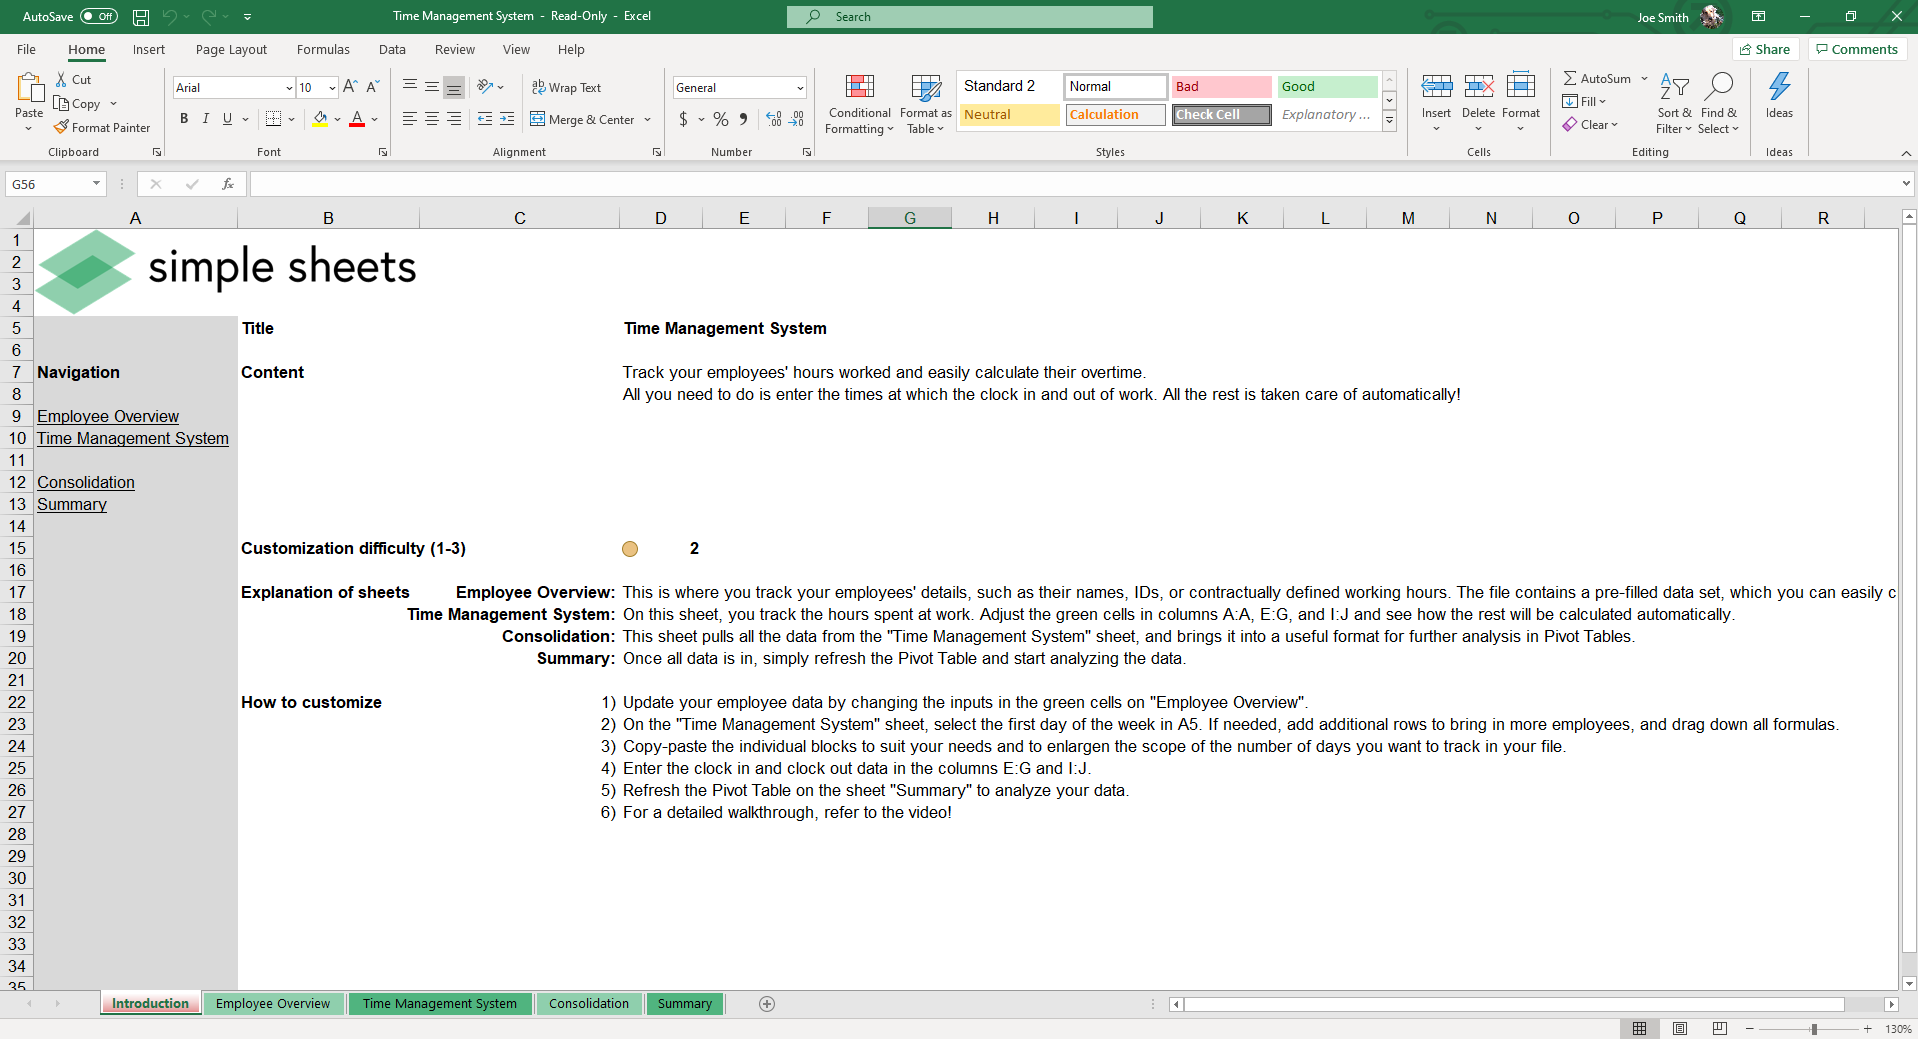Open the font size dropdown
Viewport: 1918px width, 1039px height.
click(332, 88)
